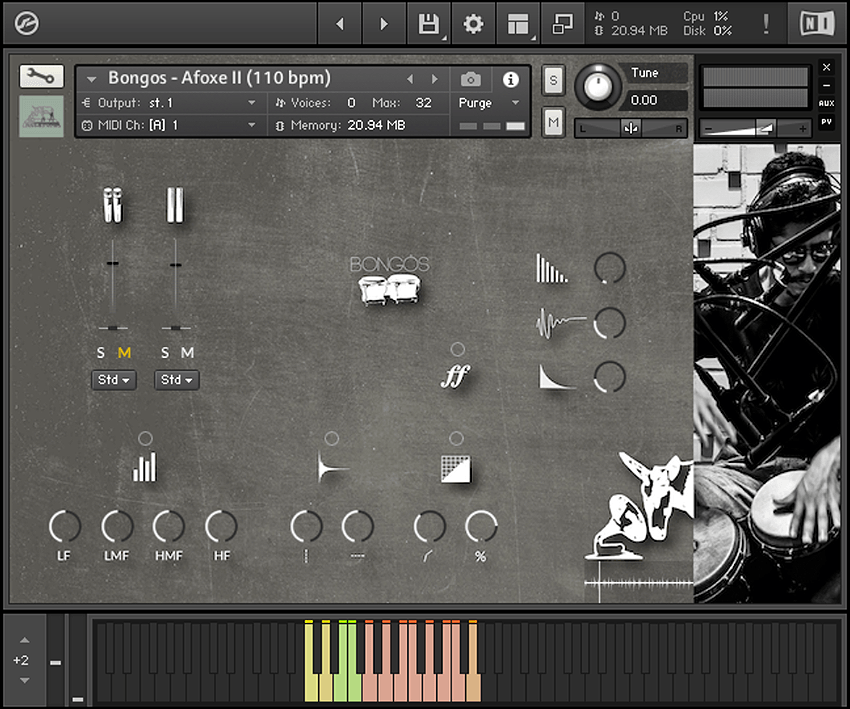Open the instrument name dropdown arrow
850x709 pixels.
coord(92,80)
